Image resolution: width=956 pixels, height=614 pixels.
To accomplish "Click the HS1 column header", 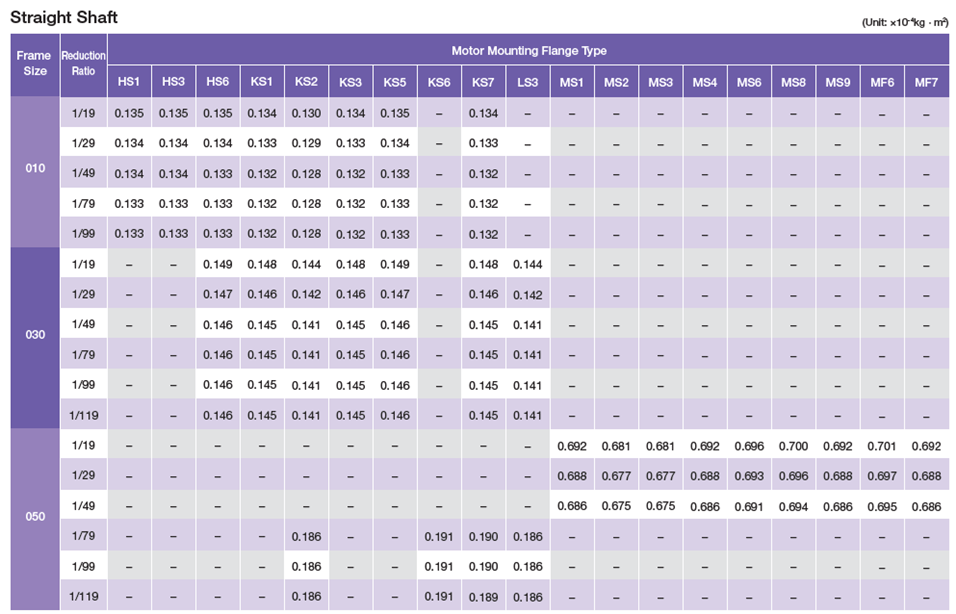I will coord(129,81).
